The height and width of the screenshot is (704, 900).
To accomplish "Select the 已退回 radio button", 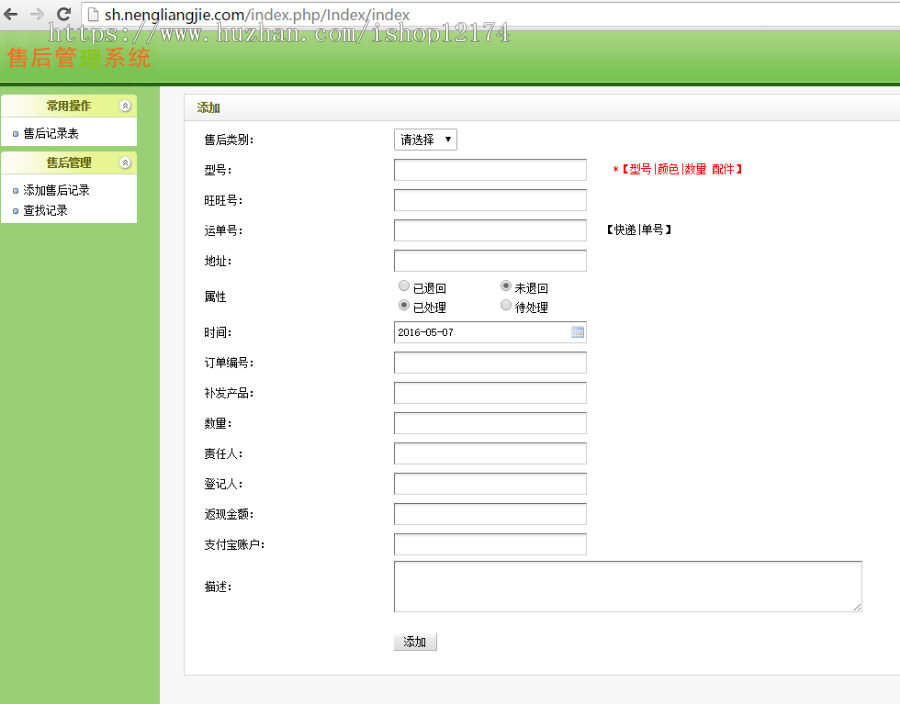I will (404, 285).
